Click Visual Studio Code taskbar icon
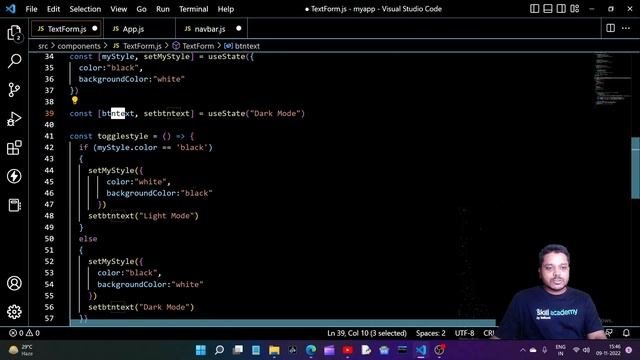Viewport: 640px width, 360px height. pyautogui.click(x=421, y=350)
